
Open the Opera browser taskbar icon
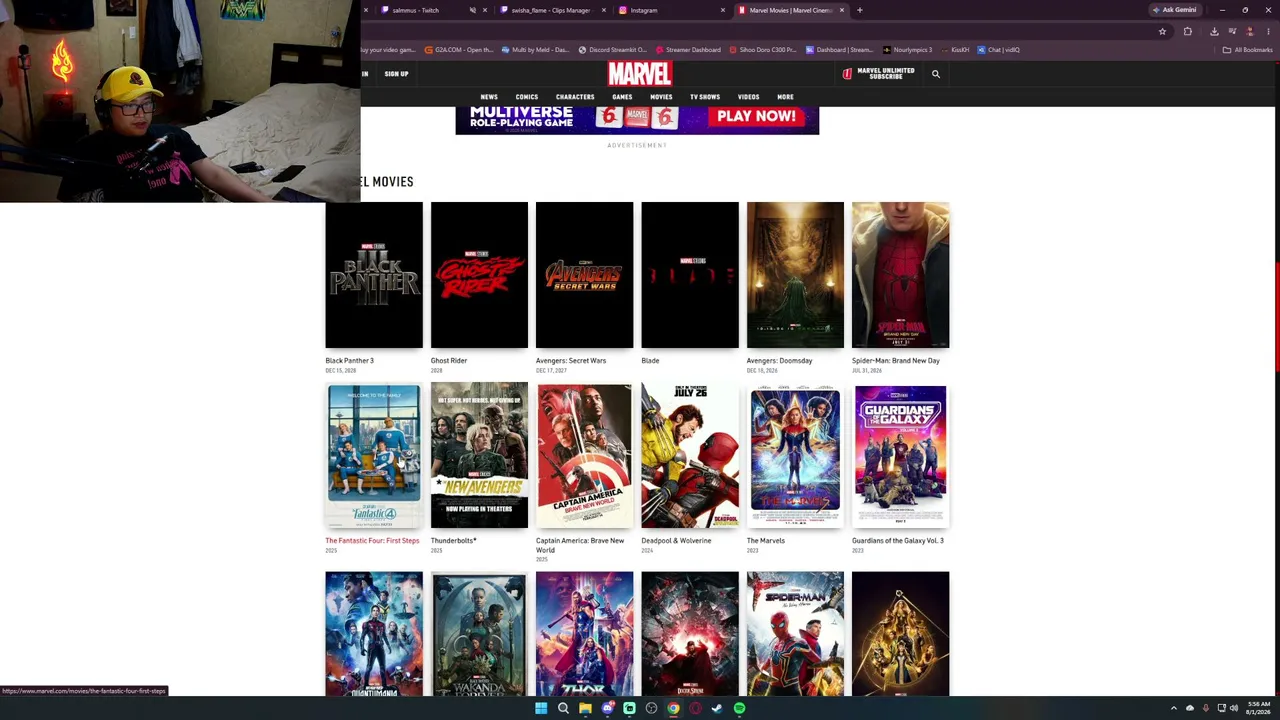[695, 708]
